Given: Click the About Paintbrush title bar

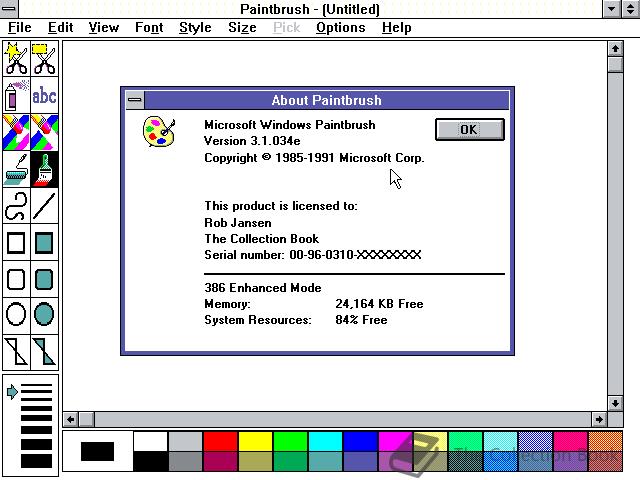Looking at the screenshot, I should (327, 100).
